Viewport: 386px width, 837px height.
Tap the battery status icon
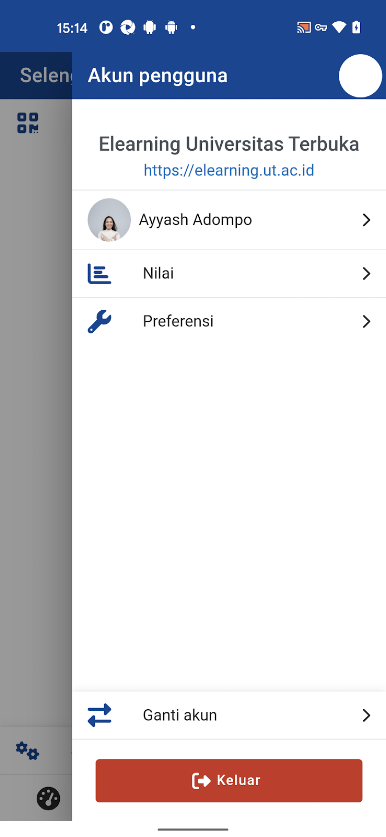point(356,28)
